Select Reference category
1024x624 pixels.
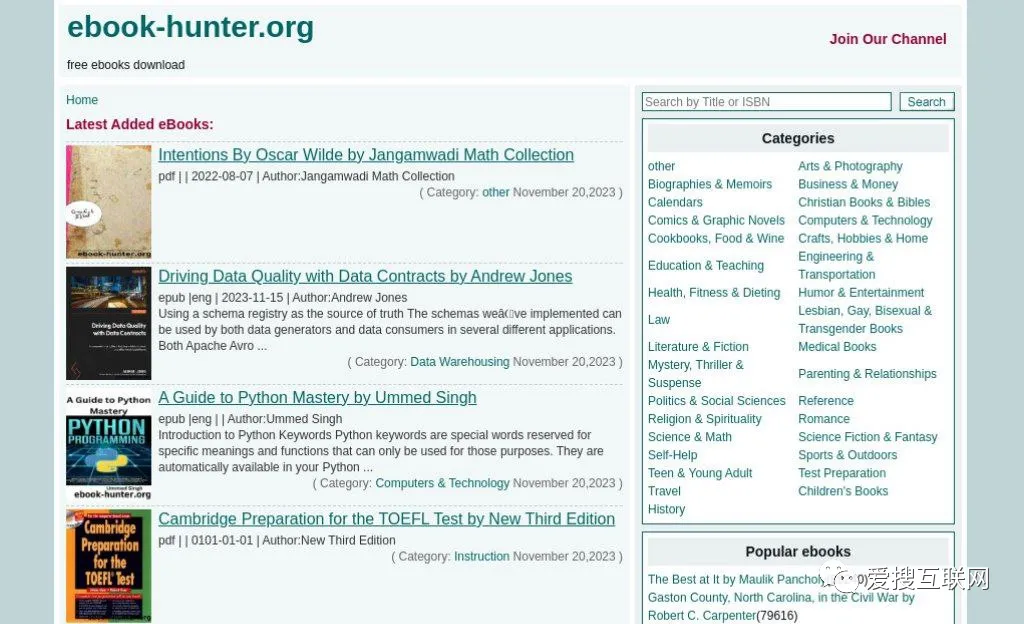(x=825, y=401)
